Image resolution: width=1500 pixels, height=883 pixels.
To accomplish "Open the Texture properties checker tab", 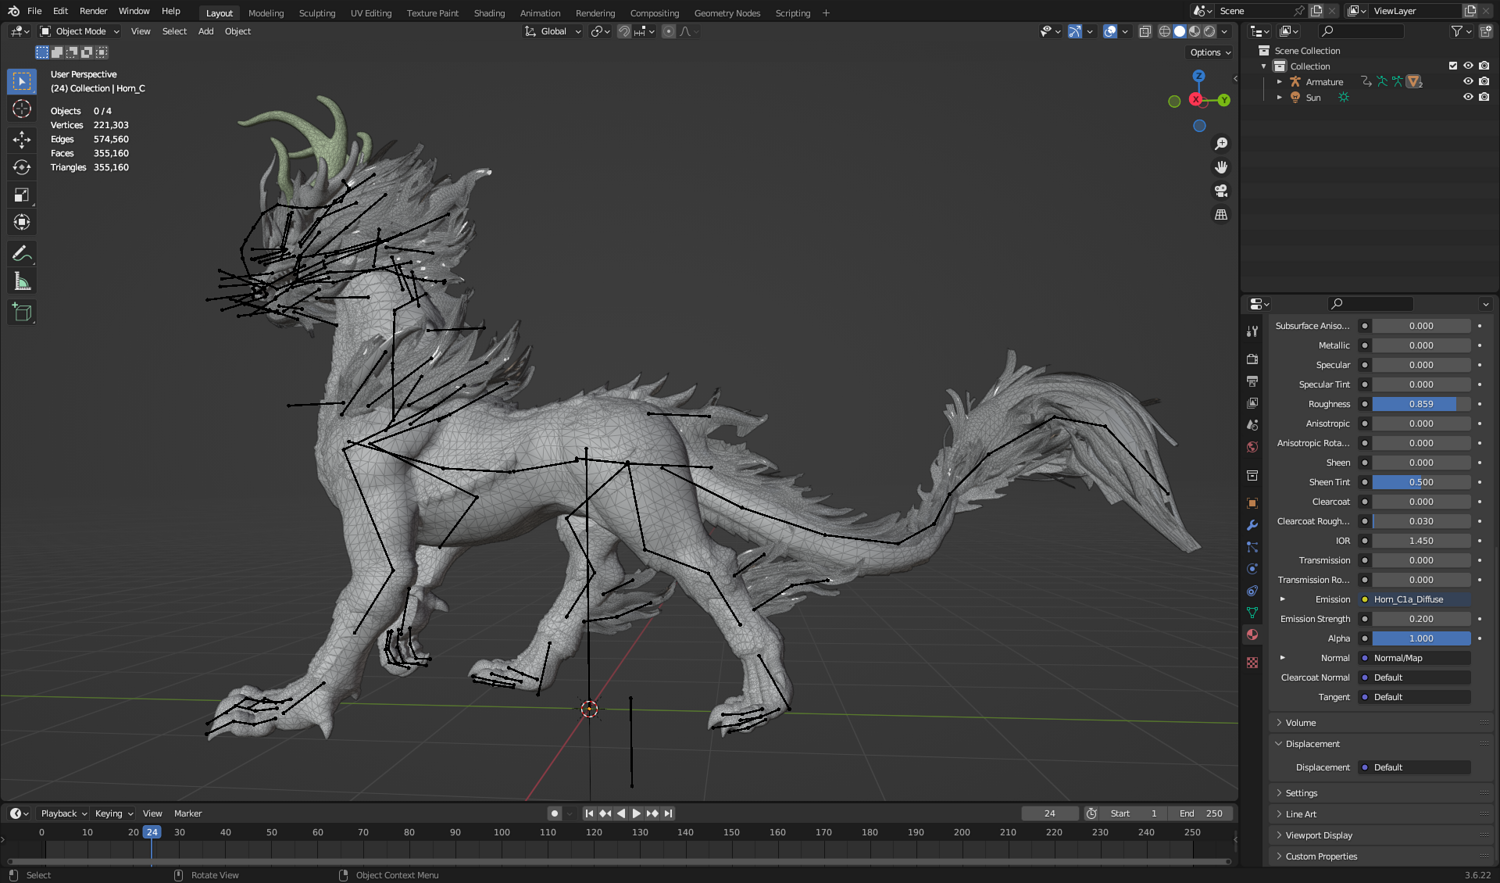I will (x=1252, y=662).
